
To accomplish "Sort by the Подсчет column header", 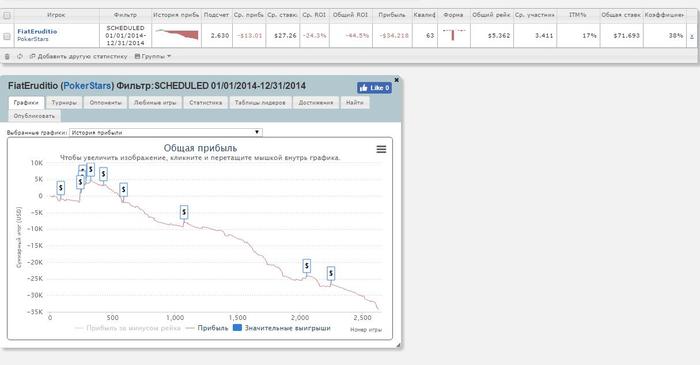I will pyautogui.click(x=216, y=15).
